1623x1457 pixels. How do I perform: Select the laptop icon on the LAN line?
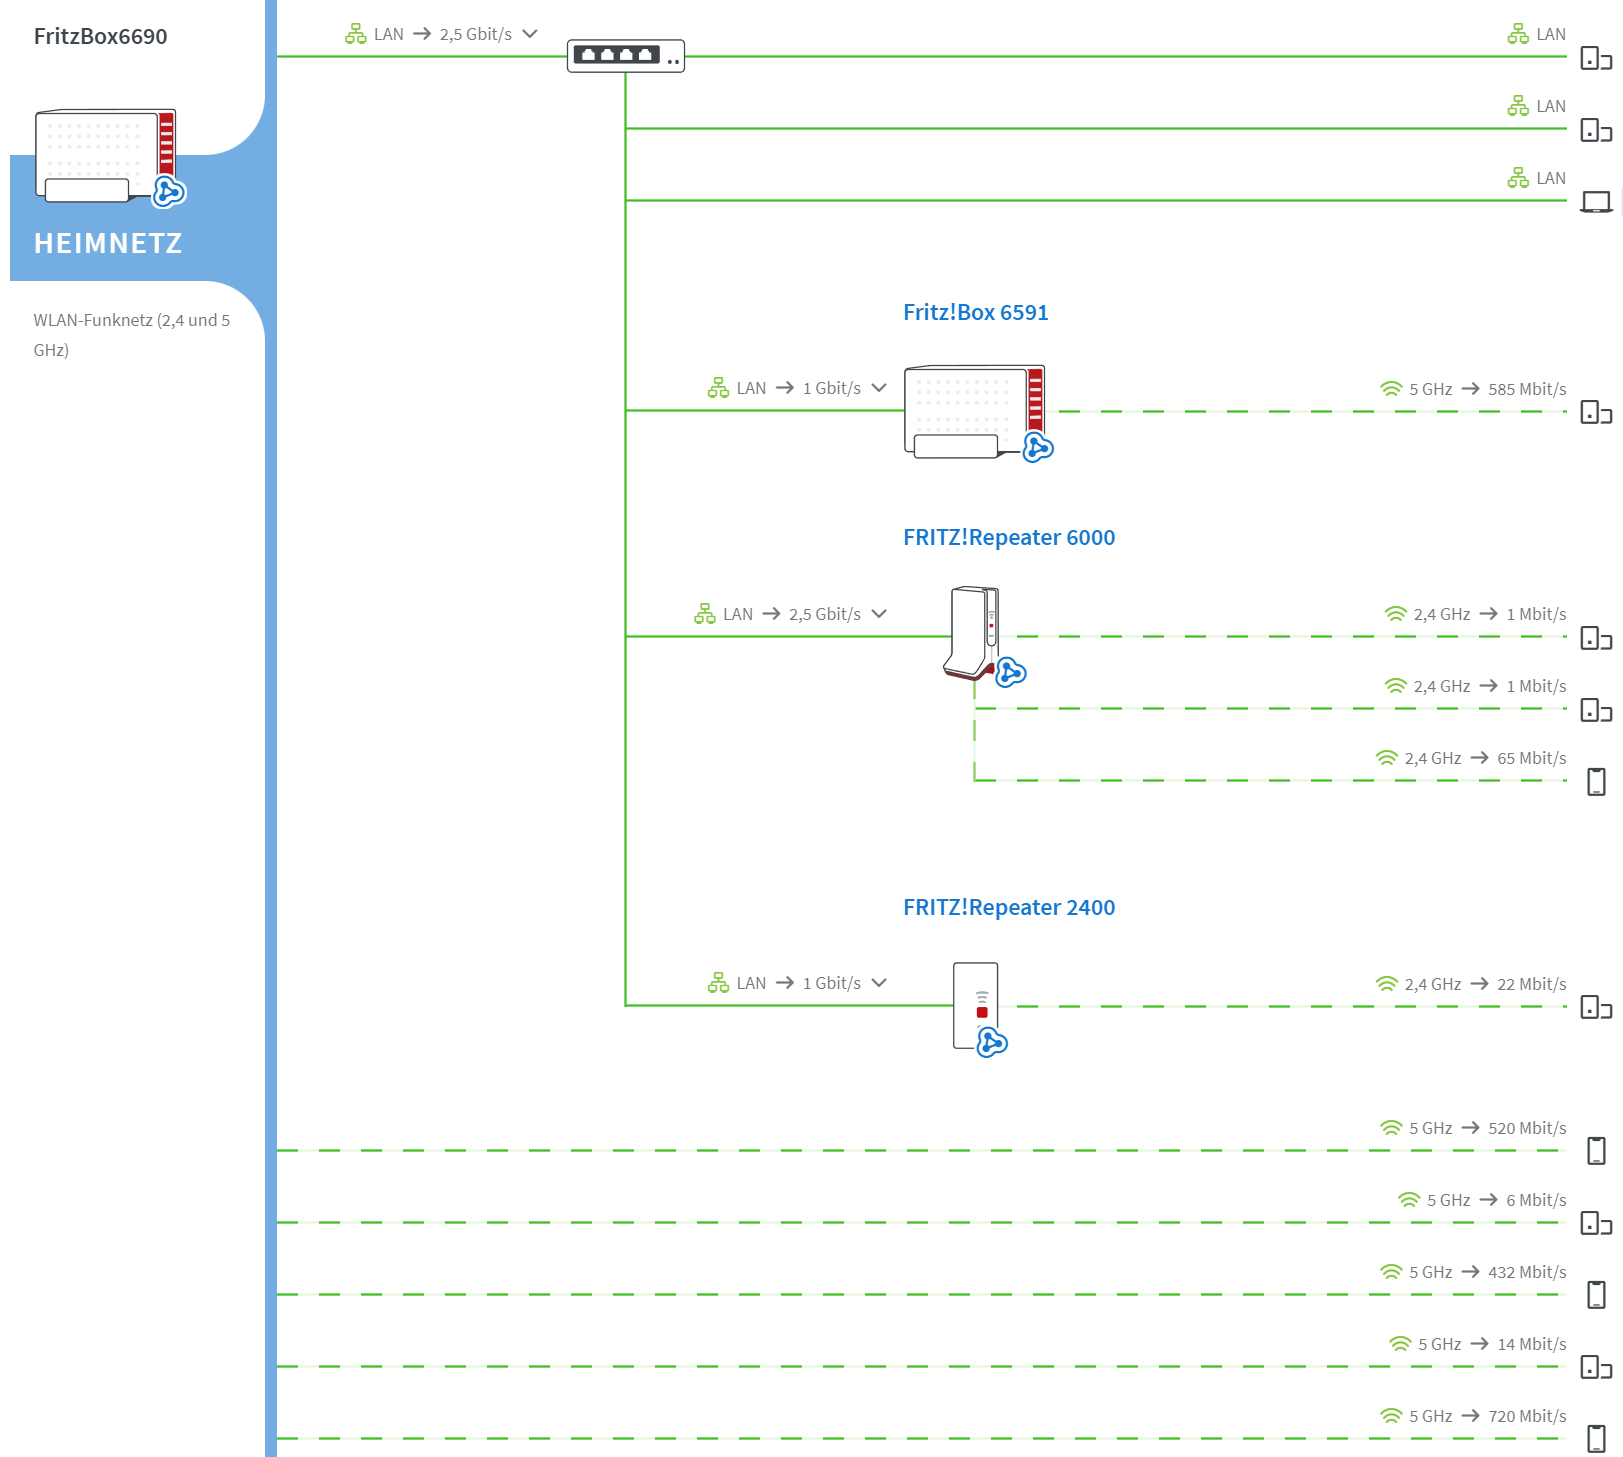coord(1596,202)
